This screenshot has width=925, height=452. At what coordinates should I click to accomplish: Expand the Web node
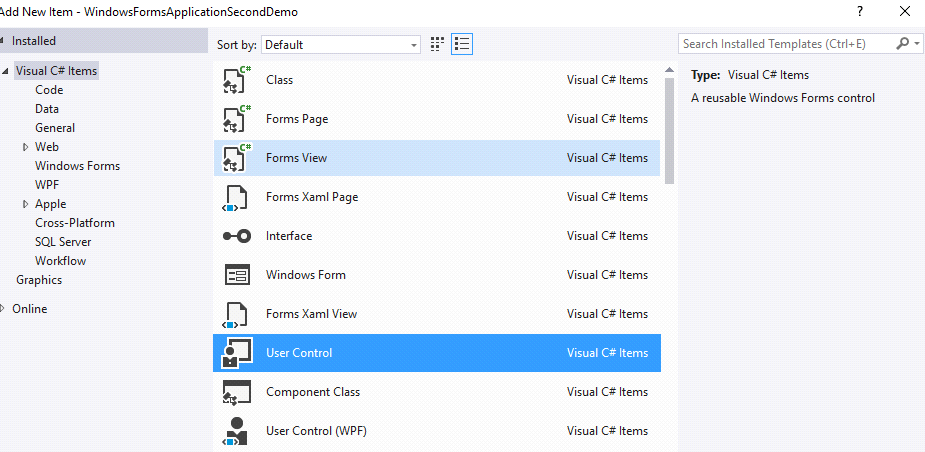coord(25,147)
